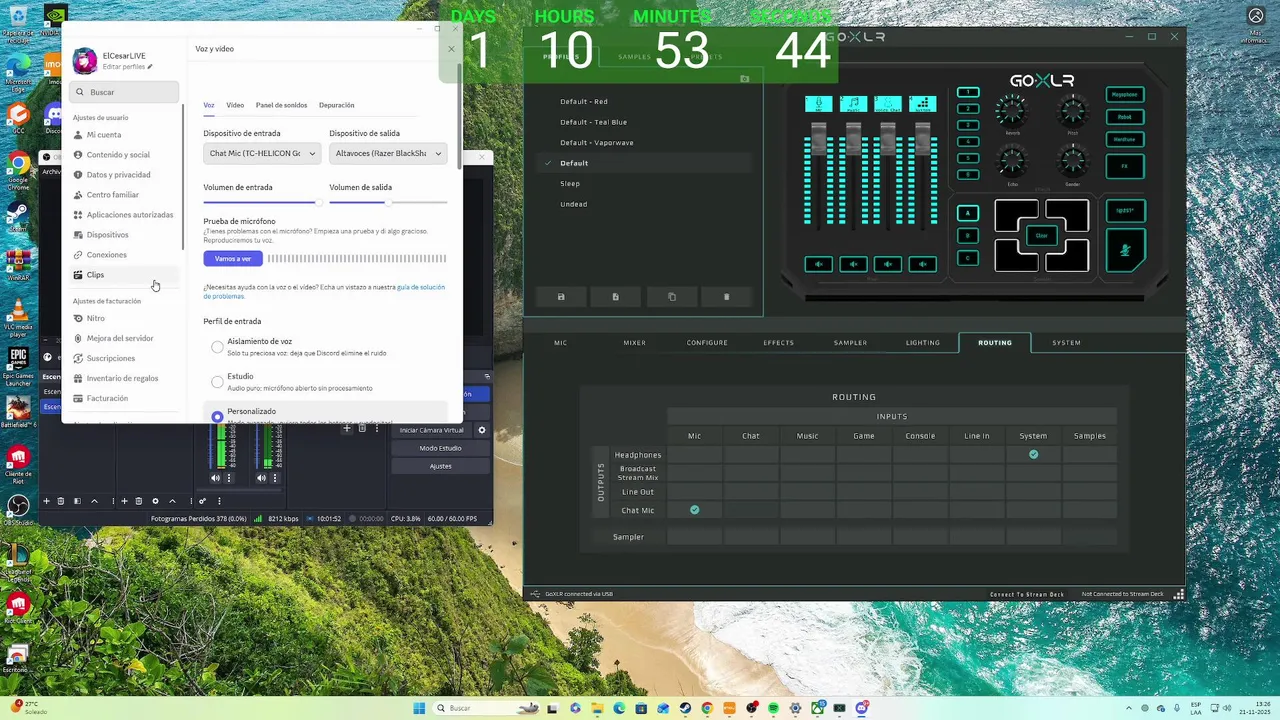The width and height of the screenshot is (1280, 720).
Task: Open the OBS Studio desktop shortcut
Action: [18, 508]
